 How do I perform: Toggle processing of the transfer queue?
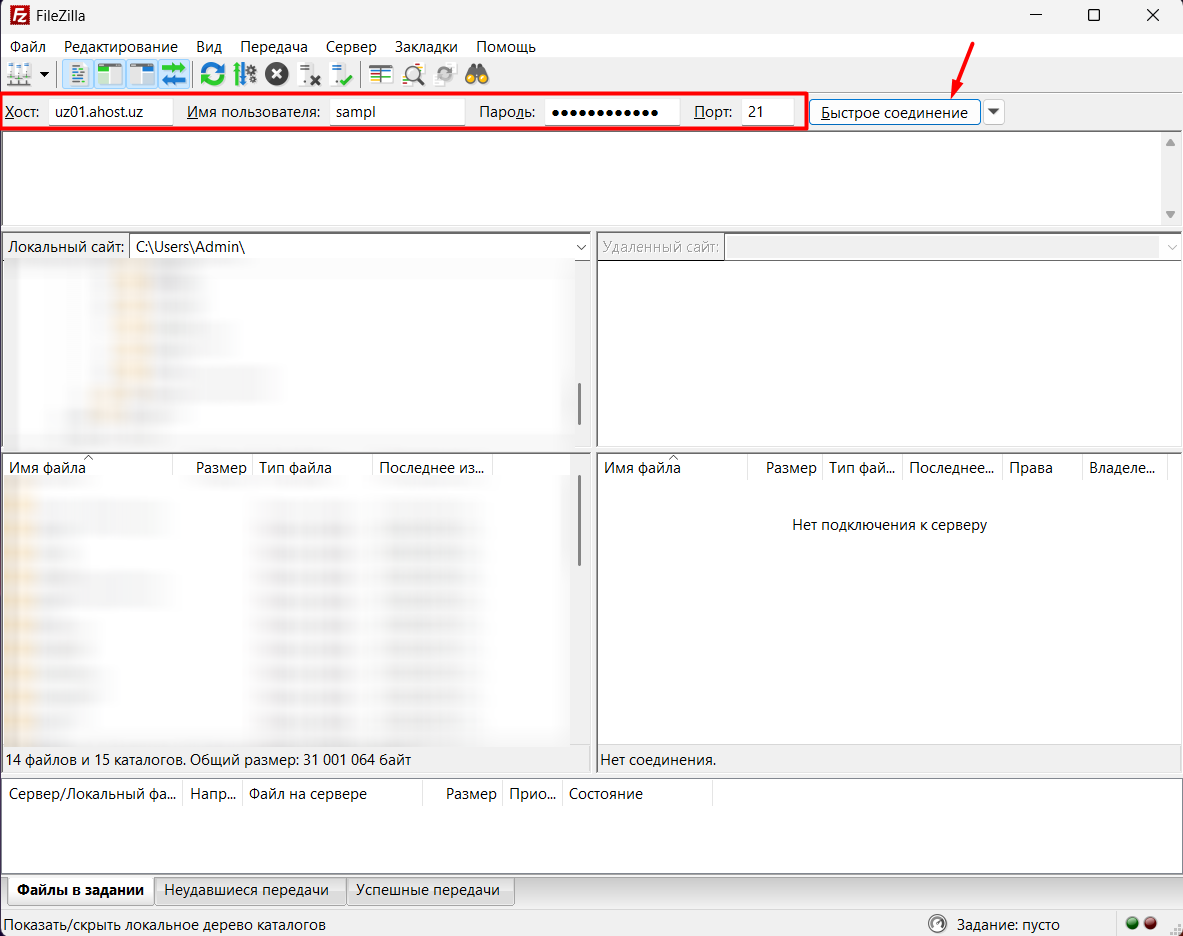pyautogui.click(x=244, y=75)
